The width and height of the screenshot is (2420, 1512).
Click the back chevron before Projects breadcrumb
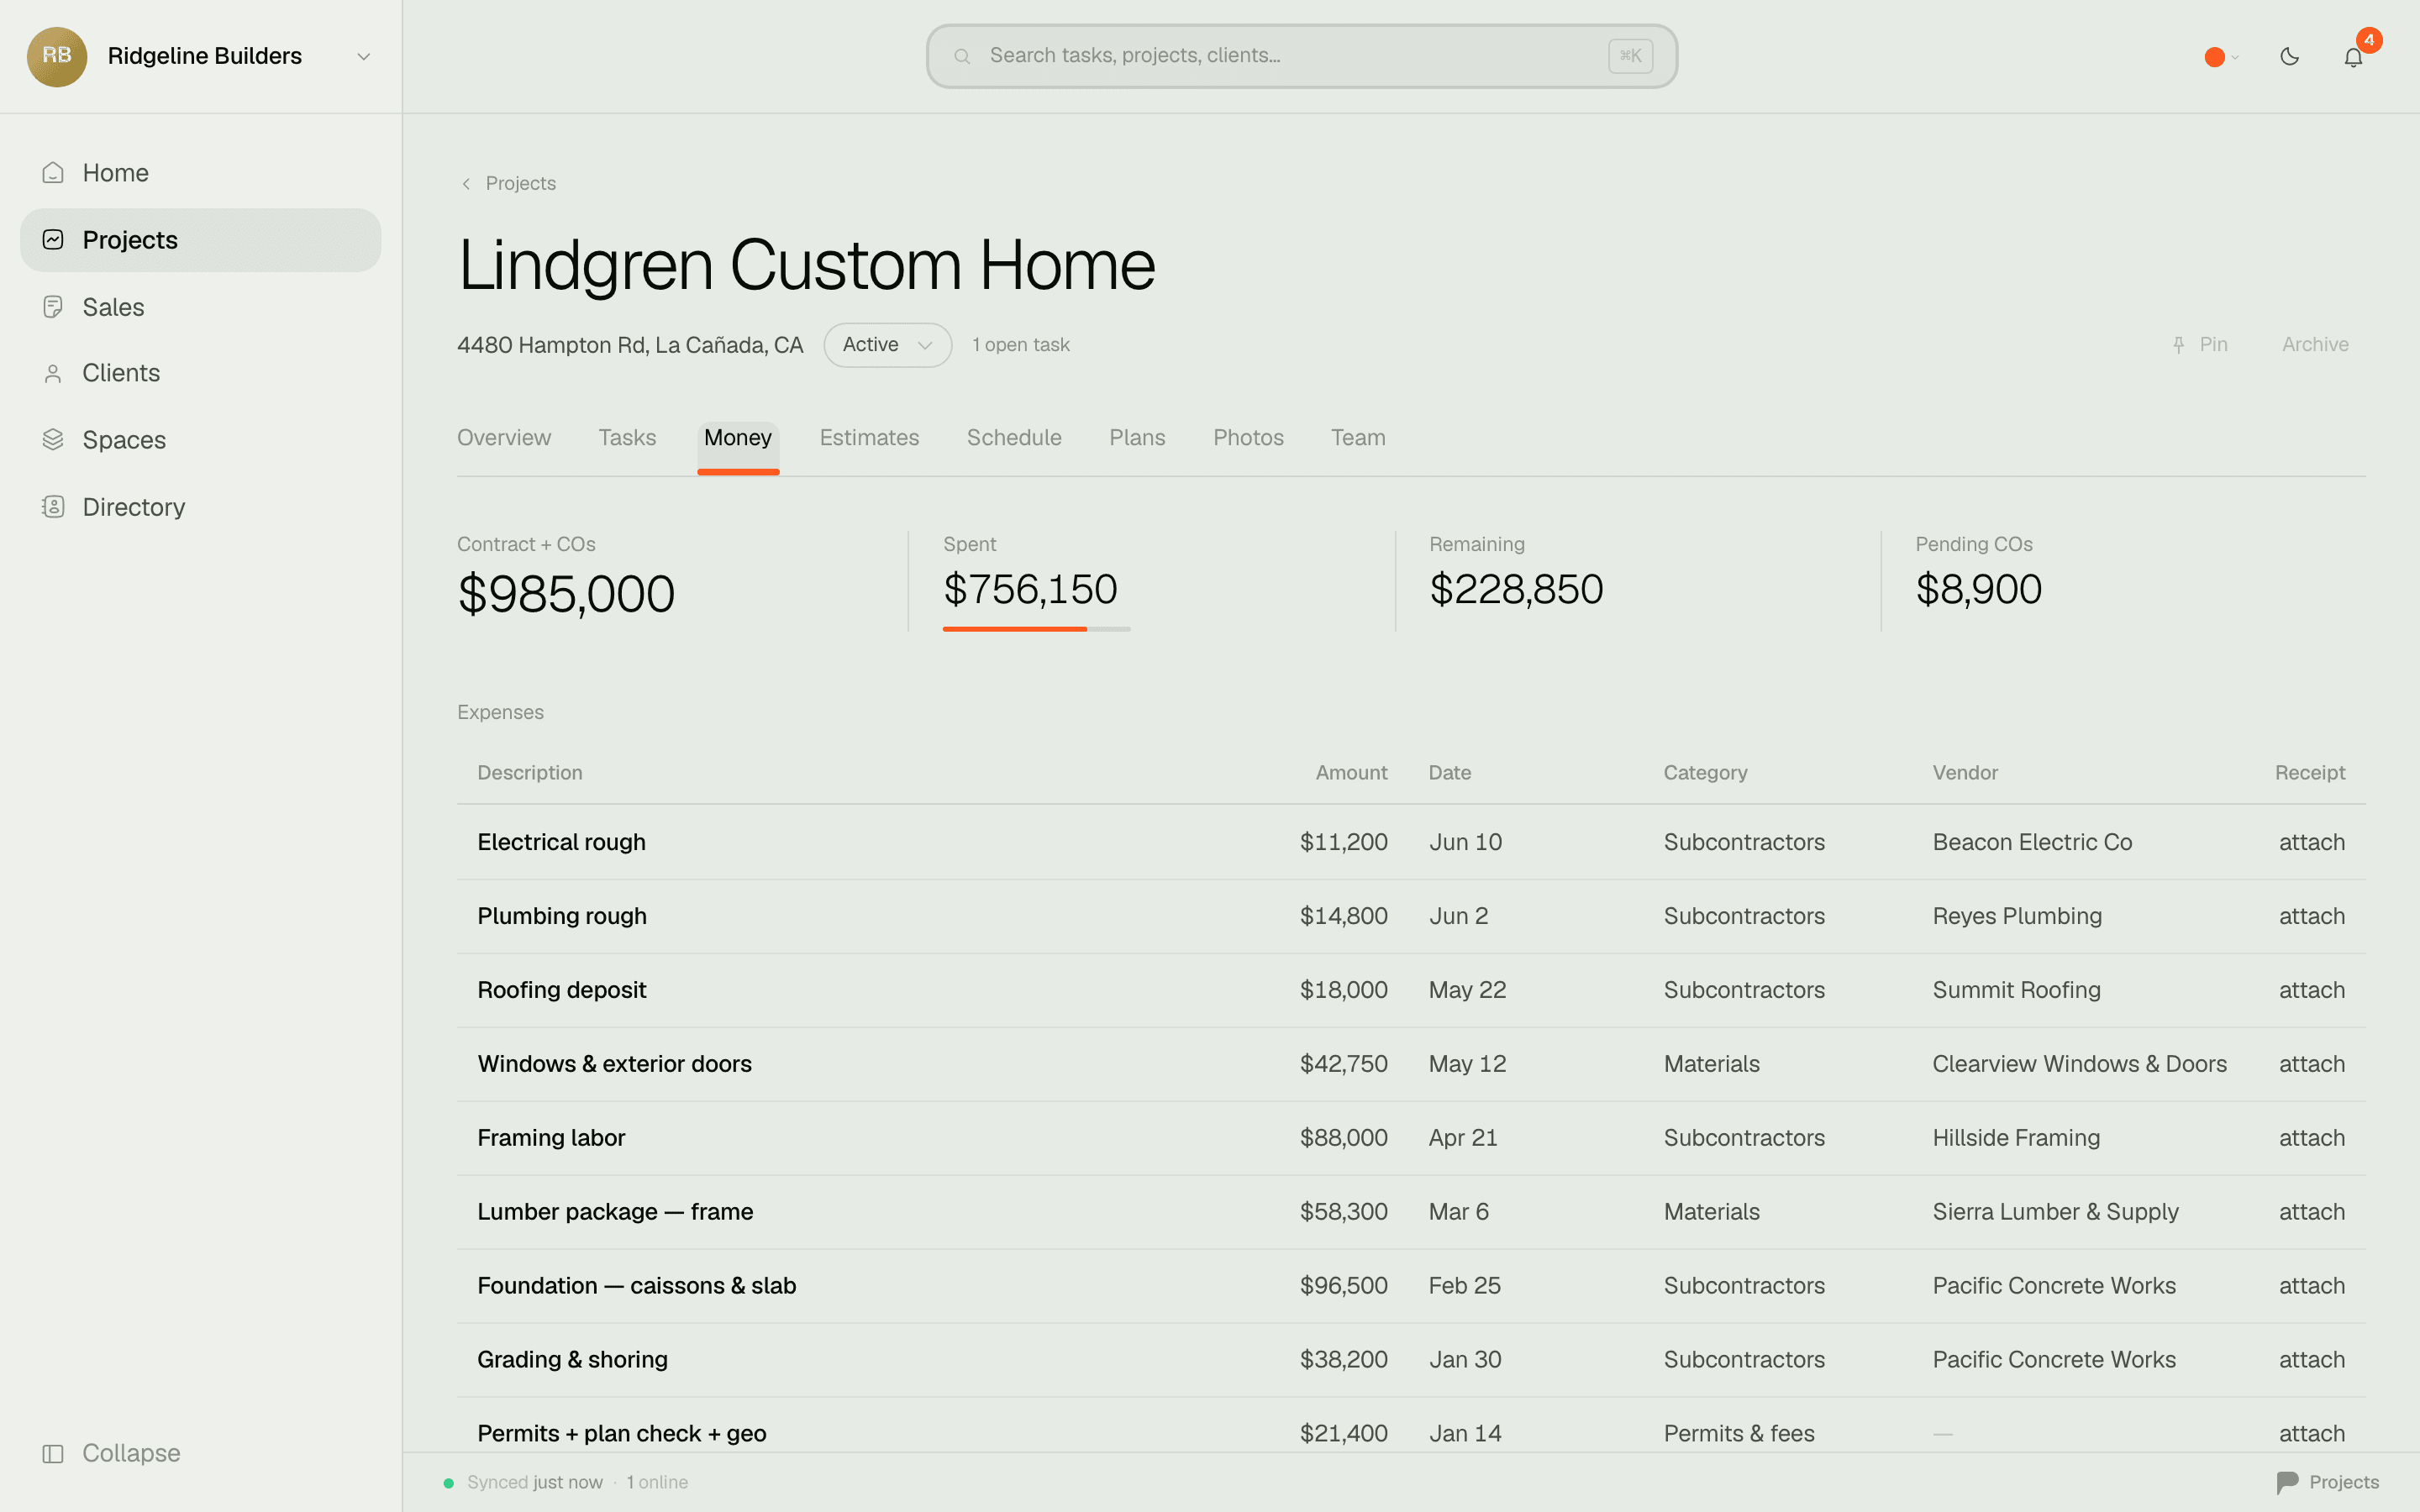point(466,184)
